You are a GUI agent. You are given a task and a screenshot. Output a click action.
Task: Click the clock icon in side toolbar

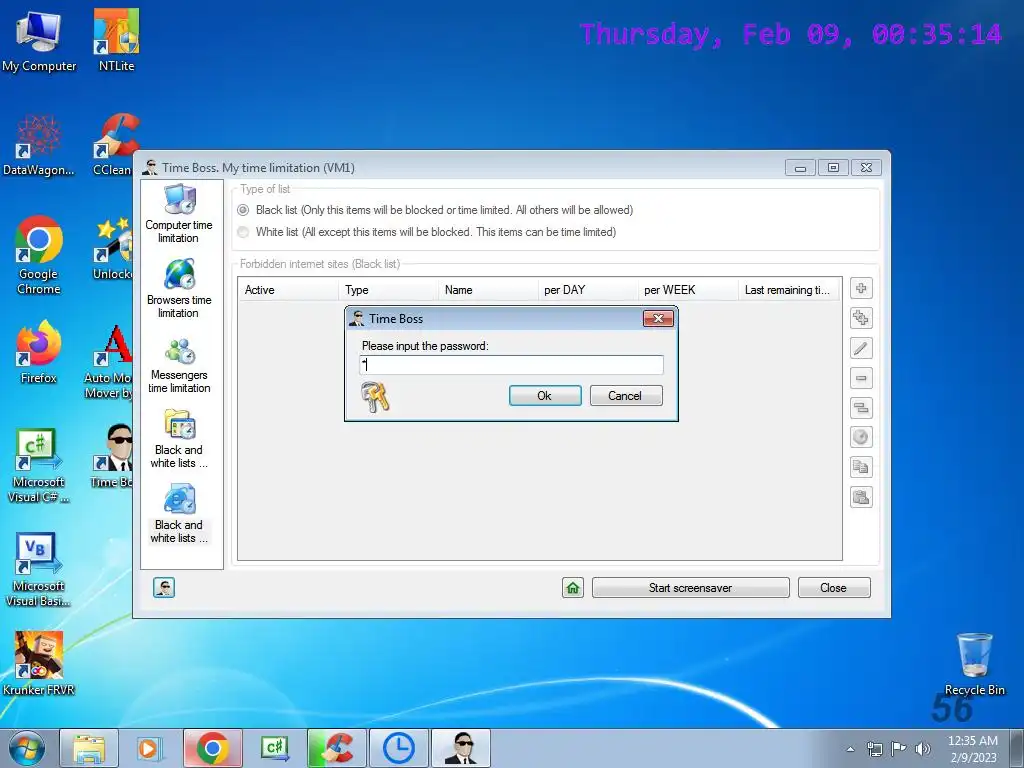click(861, 437)
